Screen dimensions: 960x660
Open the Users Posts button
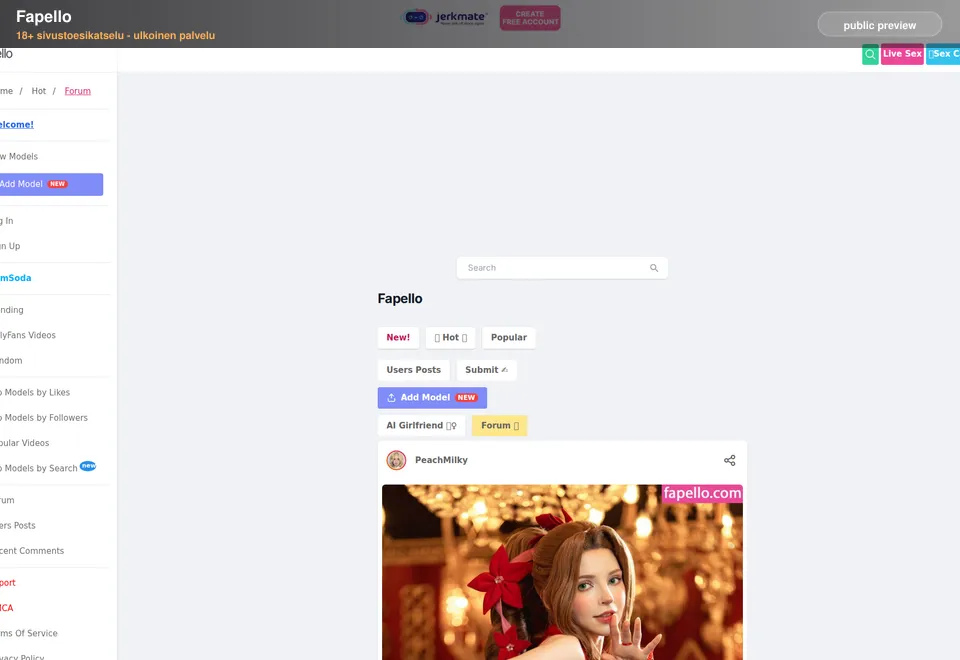[x=413, y=370]
